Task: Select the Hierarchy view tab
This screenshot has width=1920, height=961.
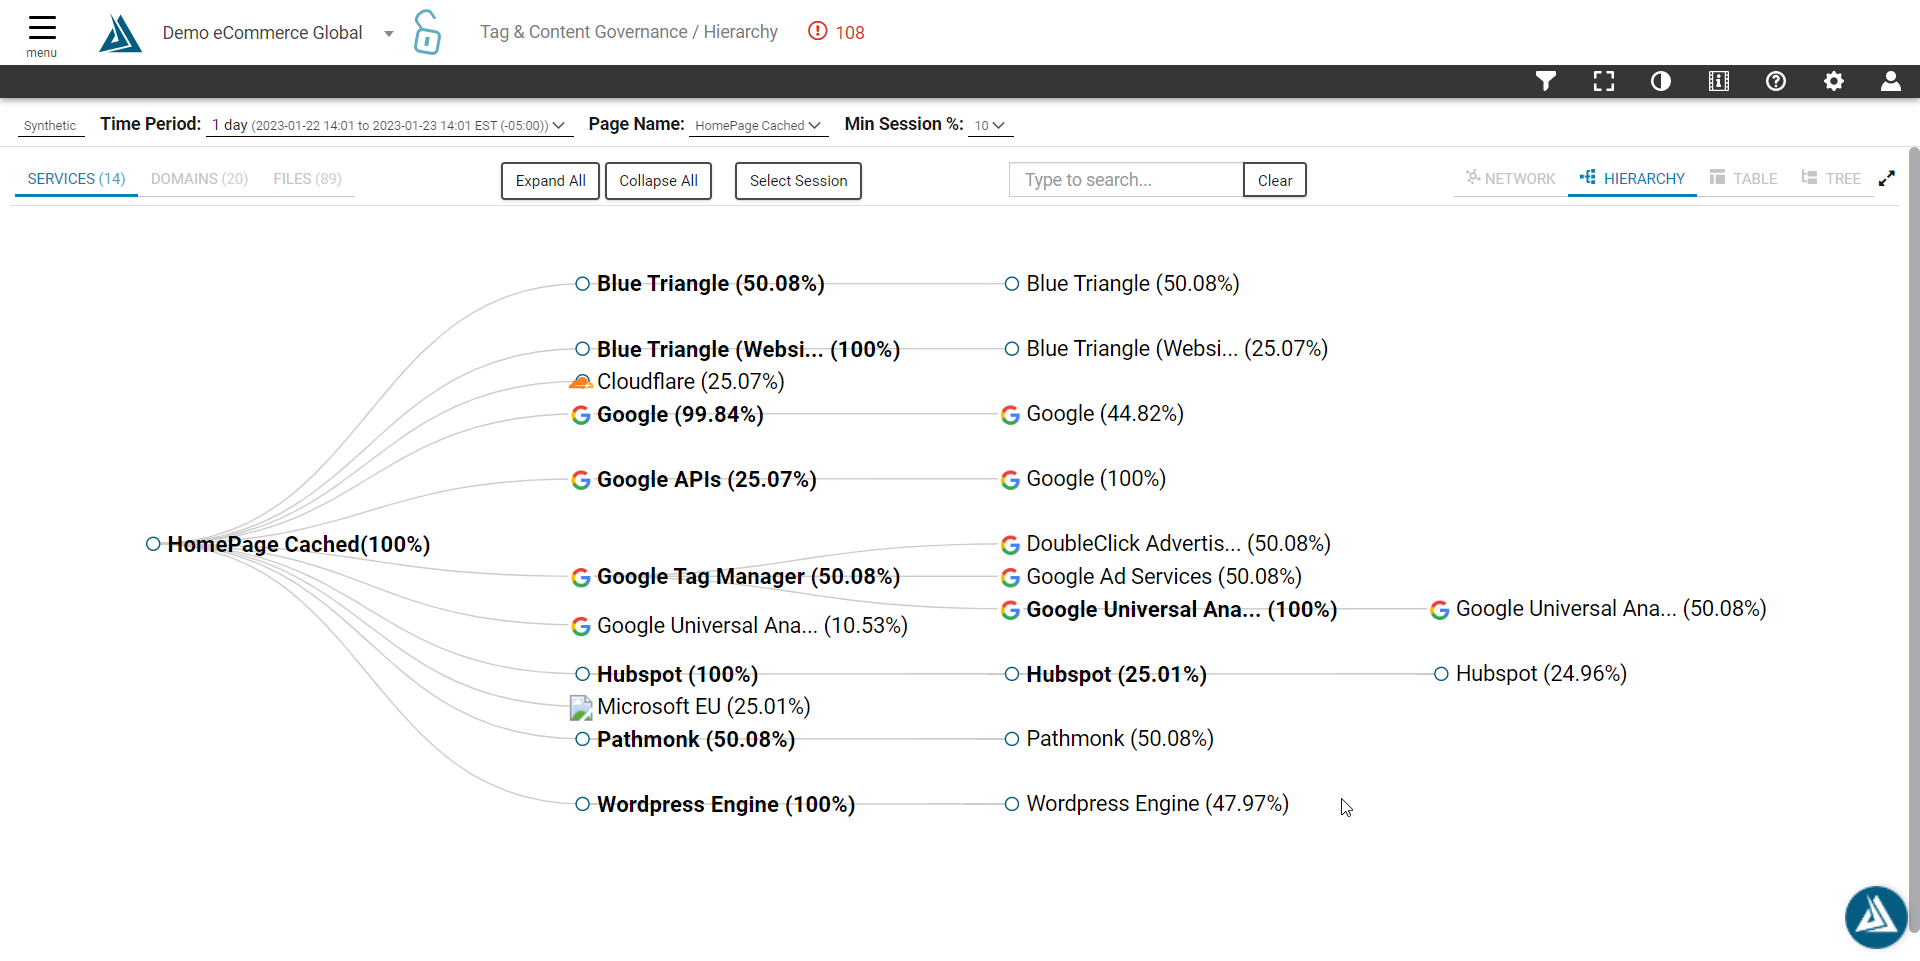Action: [1632, 178]
